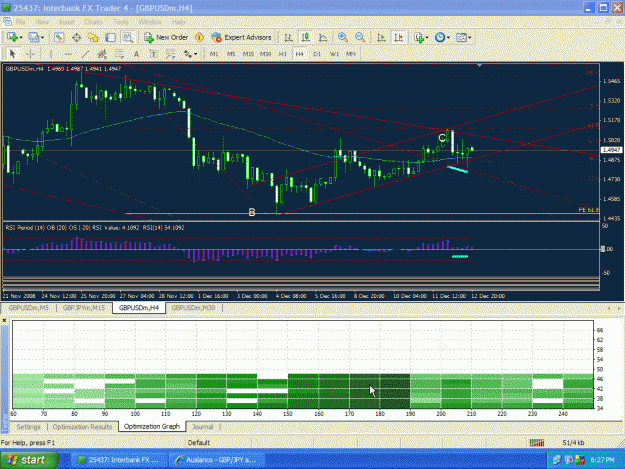
Task: Close the Strategy Tester panel
Action: pos(4,320)
